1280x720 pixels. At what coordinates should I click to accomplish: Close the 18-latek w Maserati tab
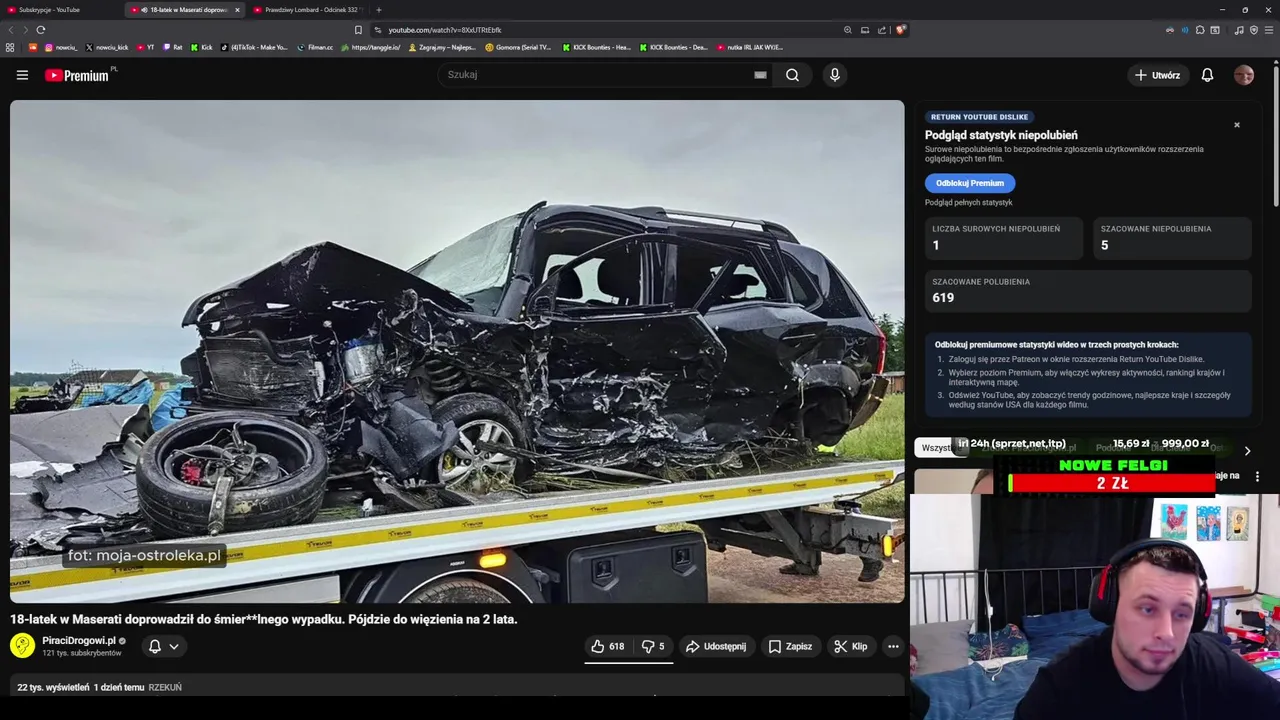tap(237, 10)
